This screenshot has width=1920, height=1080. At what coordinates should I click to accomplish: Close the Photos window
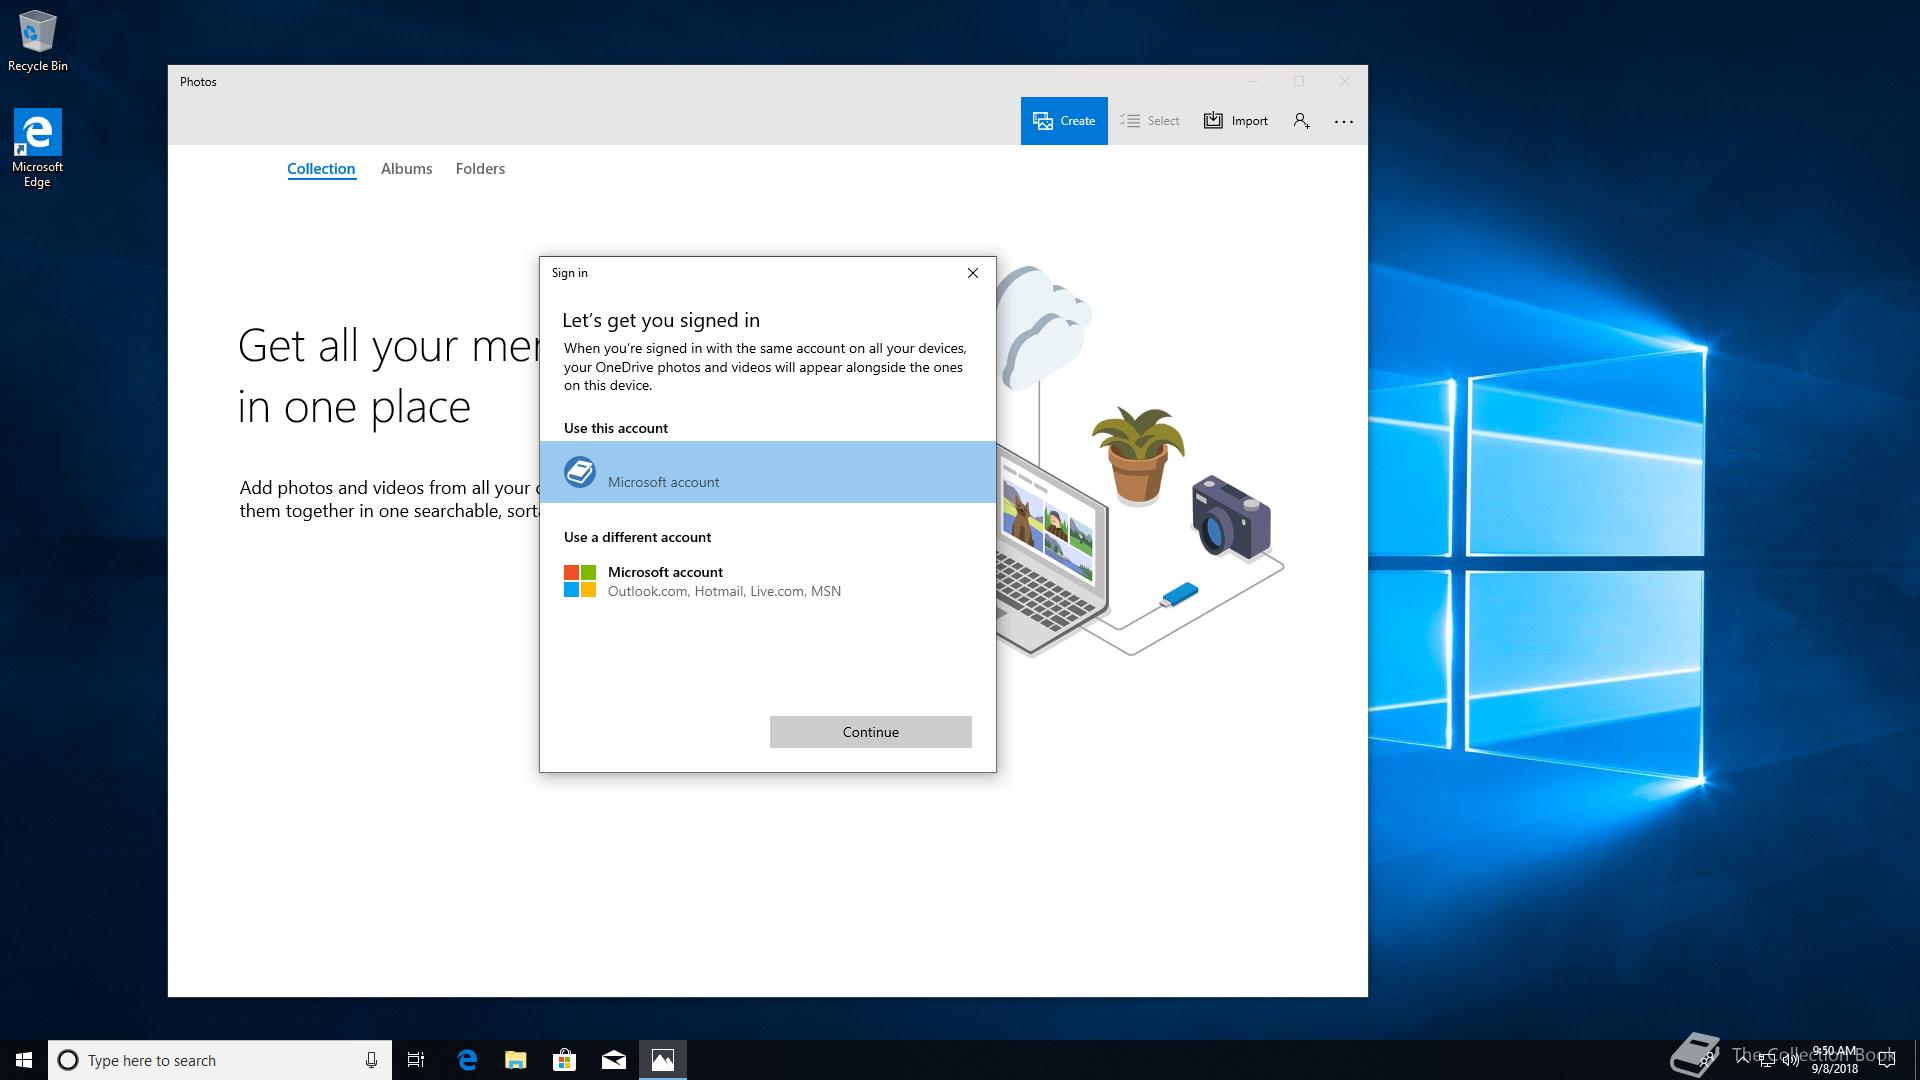(1345, 81)
